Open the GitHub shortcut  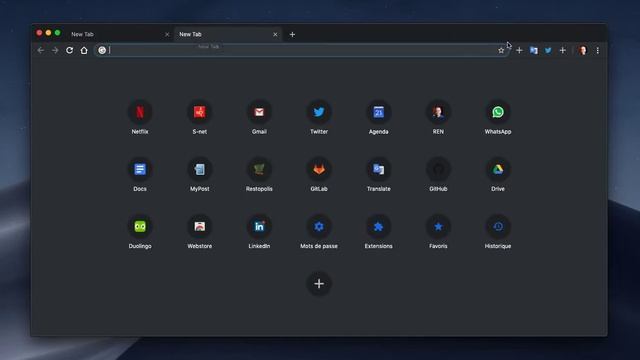click(x=438, y=174)
